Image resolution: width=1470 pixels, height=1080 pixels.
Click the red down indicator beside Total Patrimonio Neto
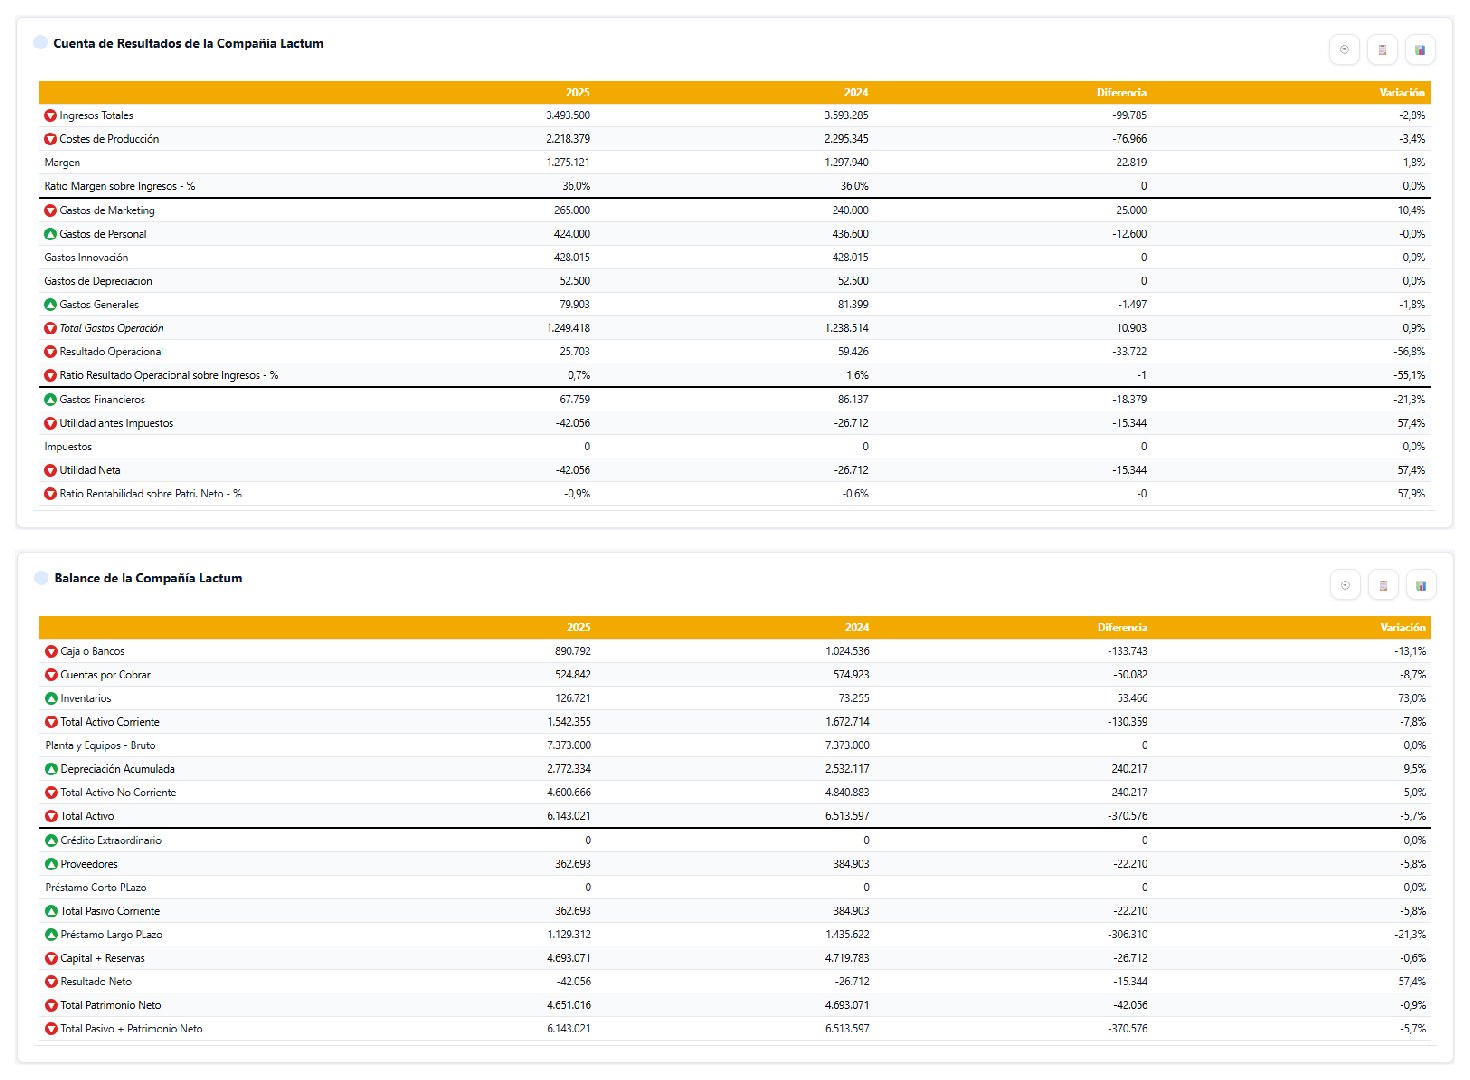52,1006
